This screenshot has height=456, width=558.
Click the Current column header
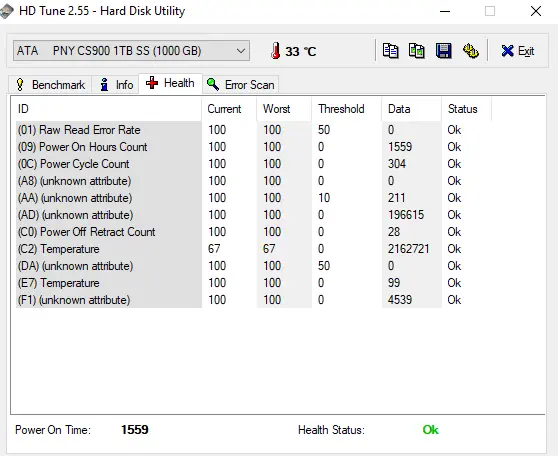(x=229, y=109)
